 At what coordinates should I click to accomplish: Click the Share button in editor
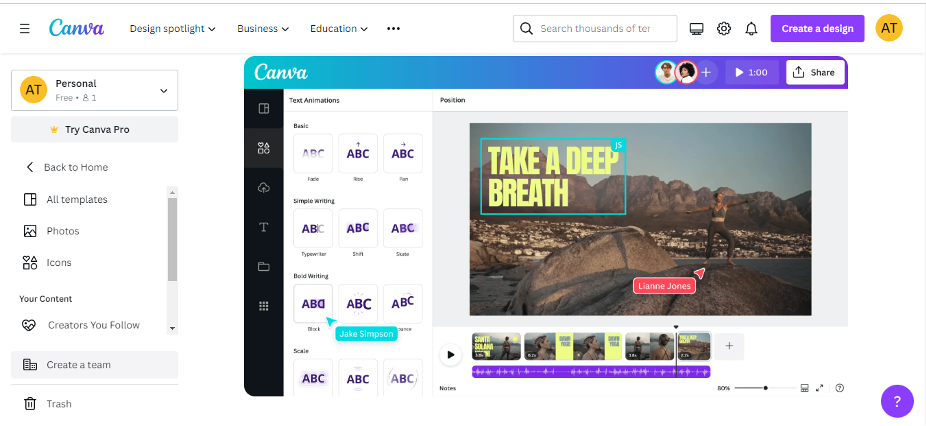tap(815, 72)
